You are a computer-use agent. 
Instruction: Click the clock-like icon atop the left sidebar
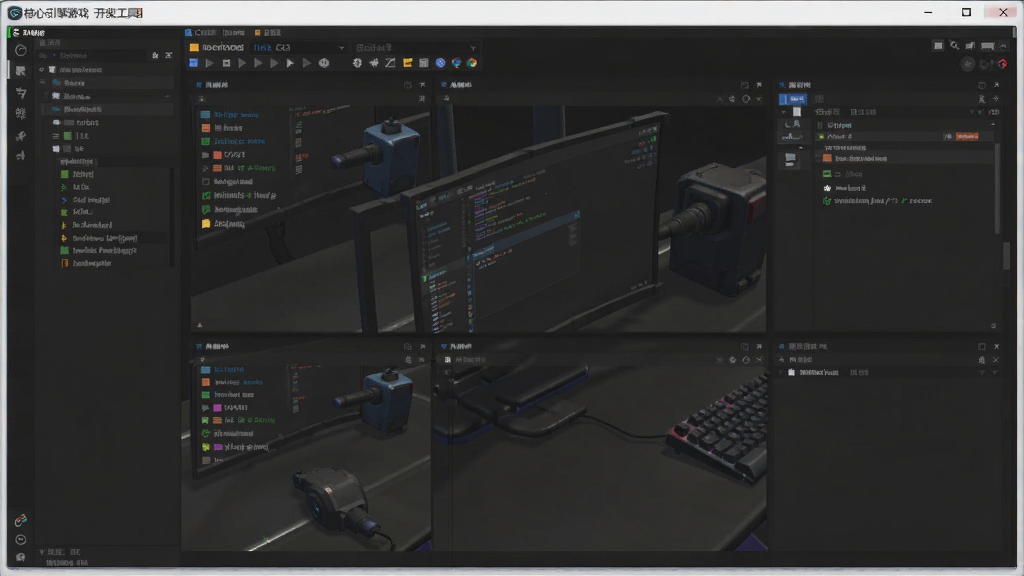coord(21,50)
